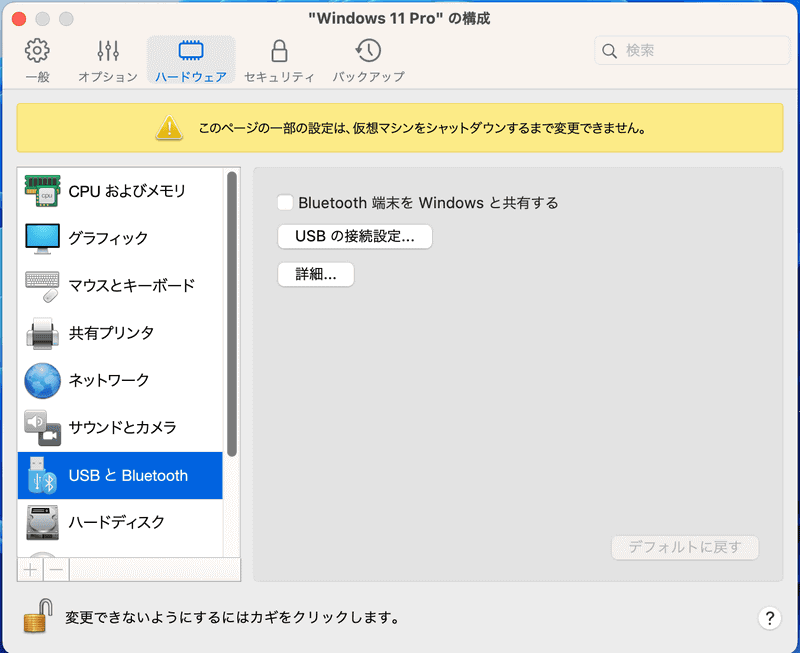Click the gold padlock icon
The image size is (800, 653).
(38, 616)
